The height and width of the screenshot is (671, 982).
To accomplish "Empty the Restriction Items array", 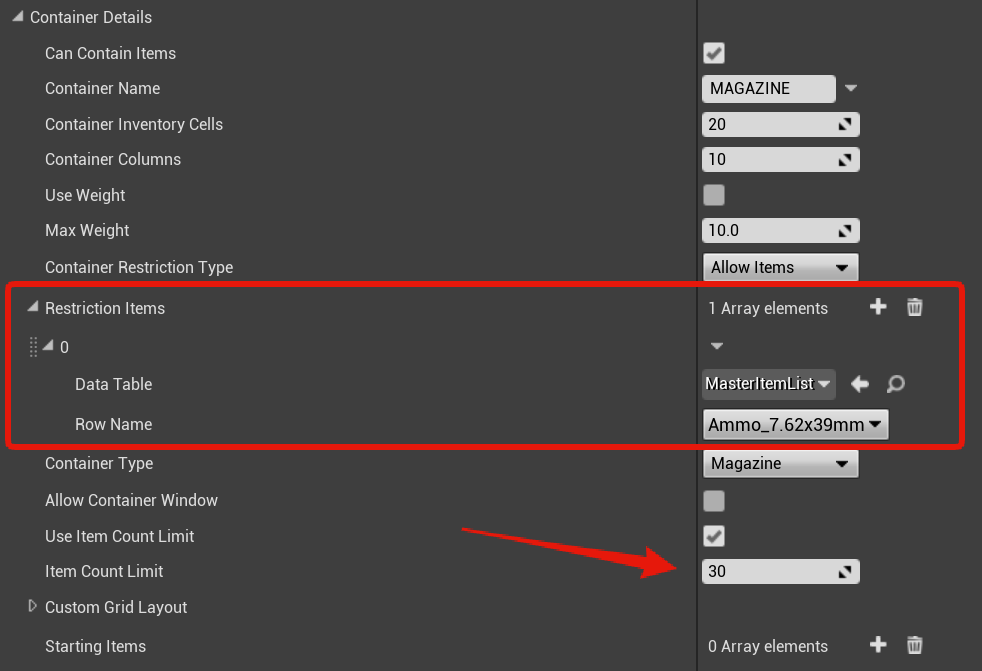I will pos(914,307).
